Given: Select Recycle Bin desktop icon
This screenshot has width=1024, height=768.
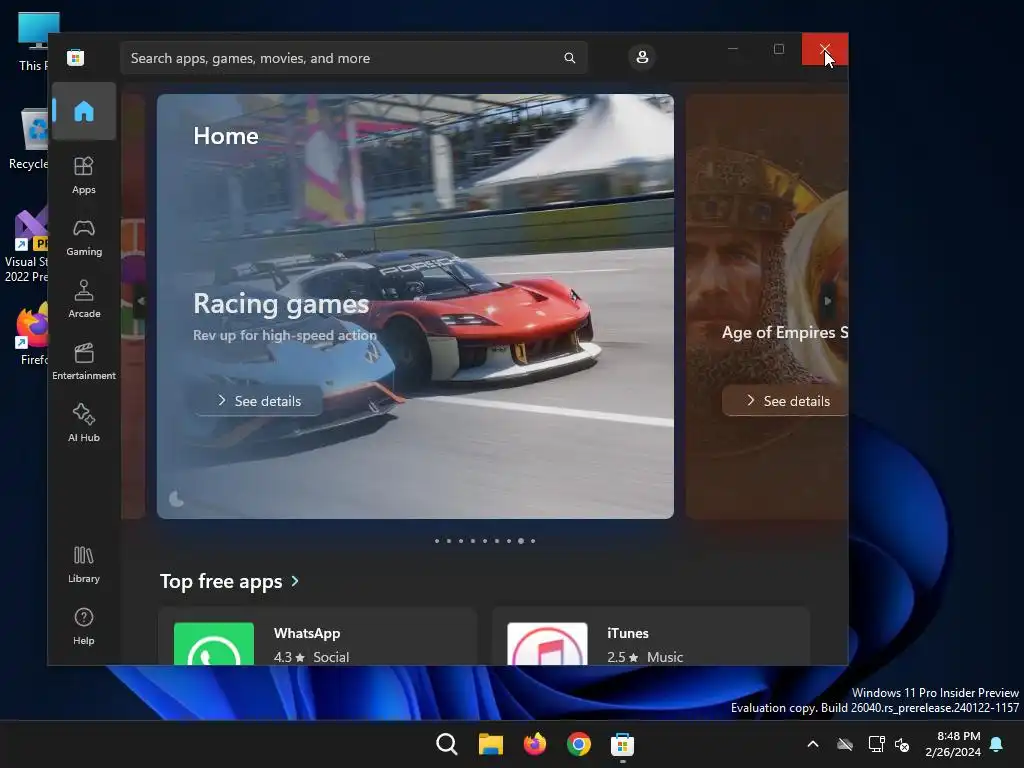Looking at the screenshot, I should (29, 139).
